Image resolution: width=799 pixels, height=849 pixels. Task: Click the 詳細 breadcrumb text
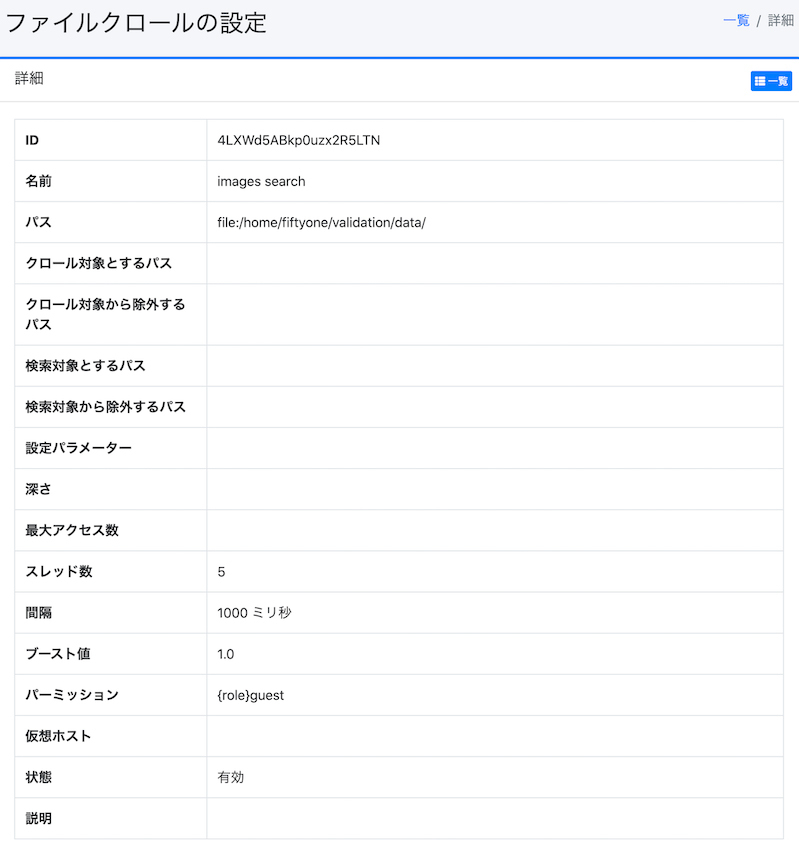click(x=781, y=21)
